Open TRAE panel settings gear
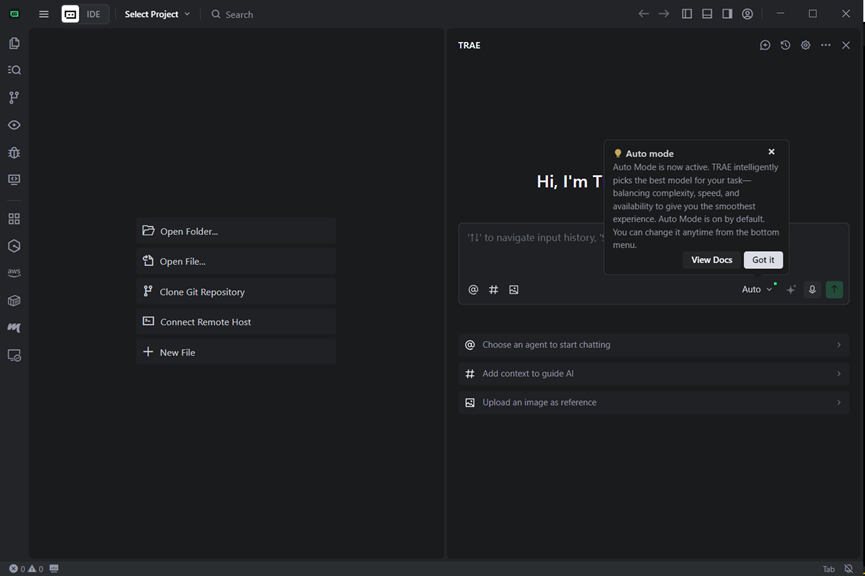Screen dimensions: 865x576 [805, 45]
